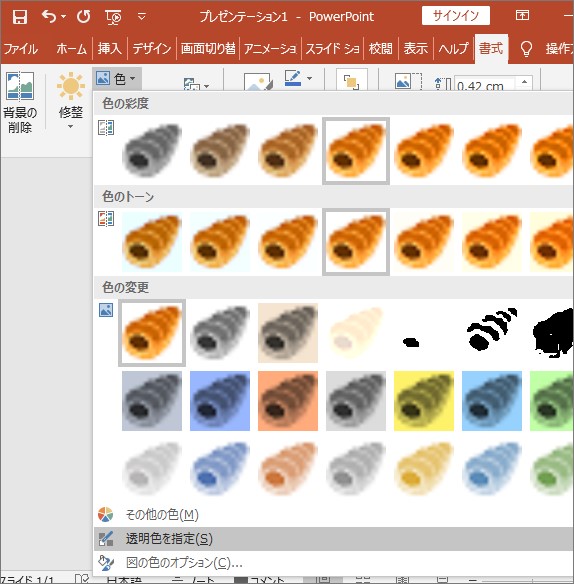Apply black and white 50% striped thumbnail
Screen dimensions: 574x584
(492, 333)
